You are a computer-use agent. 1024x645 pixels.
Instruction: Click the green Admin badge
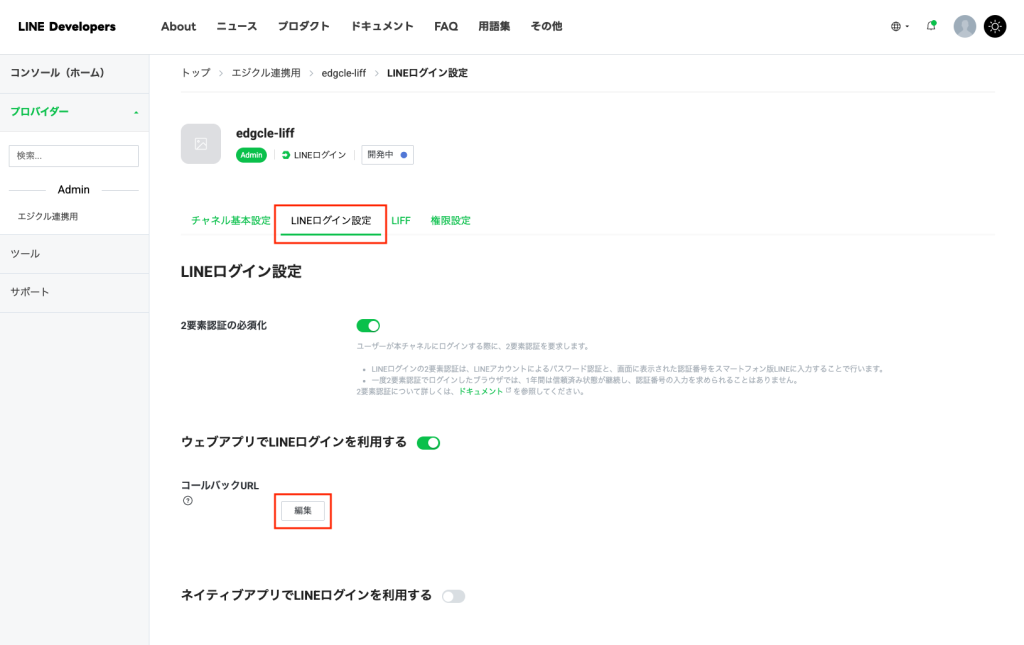click(x=251, y=155)
